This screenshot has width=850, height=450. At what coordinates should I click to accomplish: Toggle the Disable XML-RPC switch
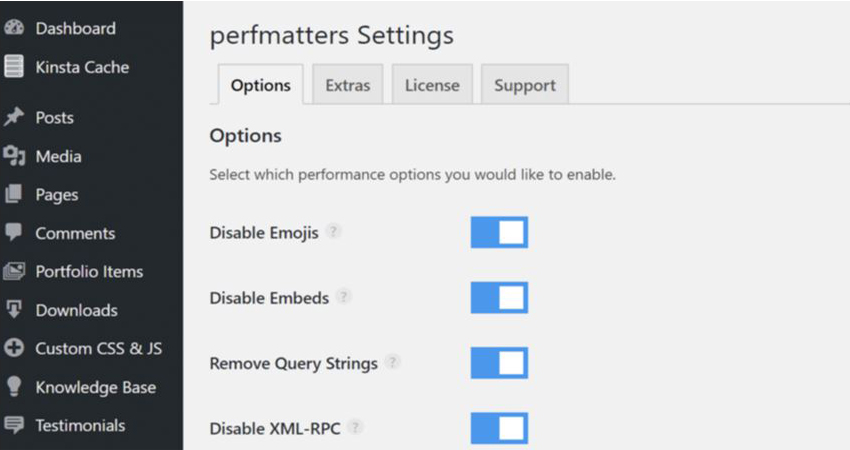tap(499, 428)
